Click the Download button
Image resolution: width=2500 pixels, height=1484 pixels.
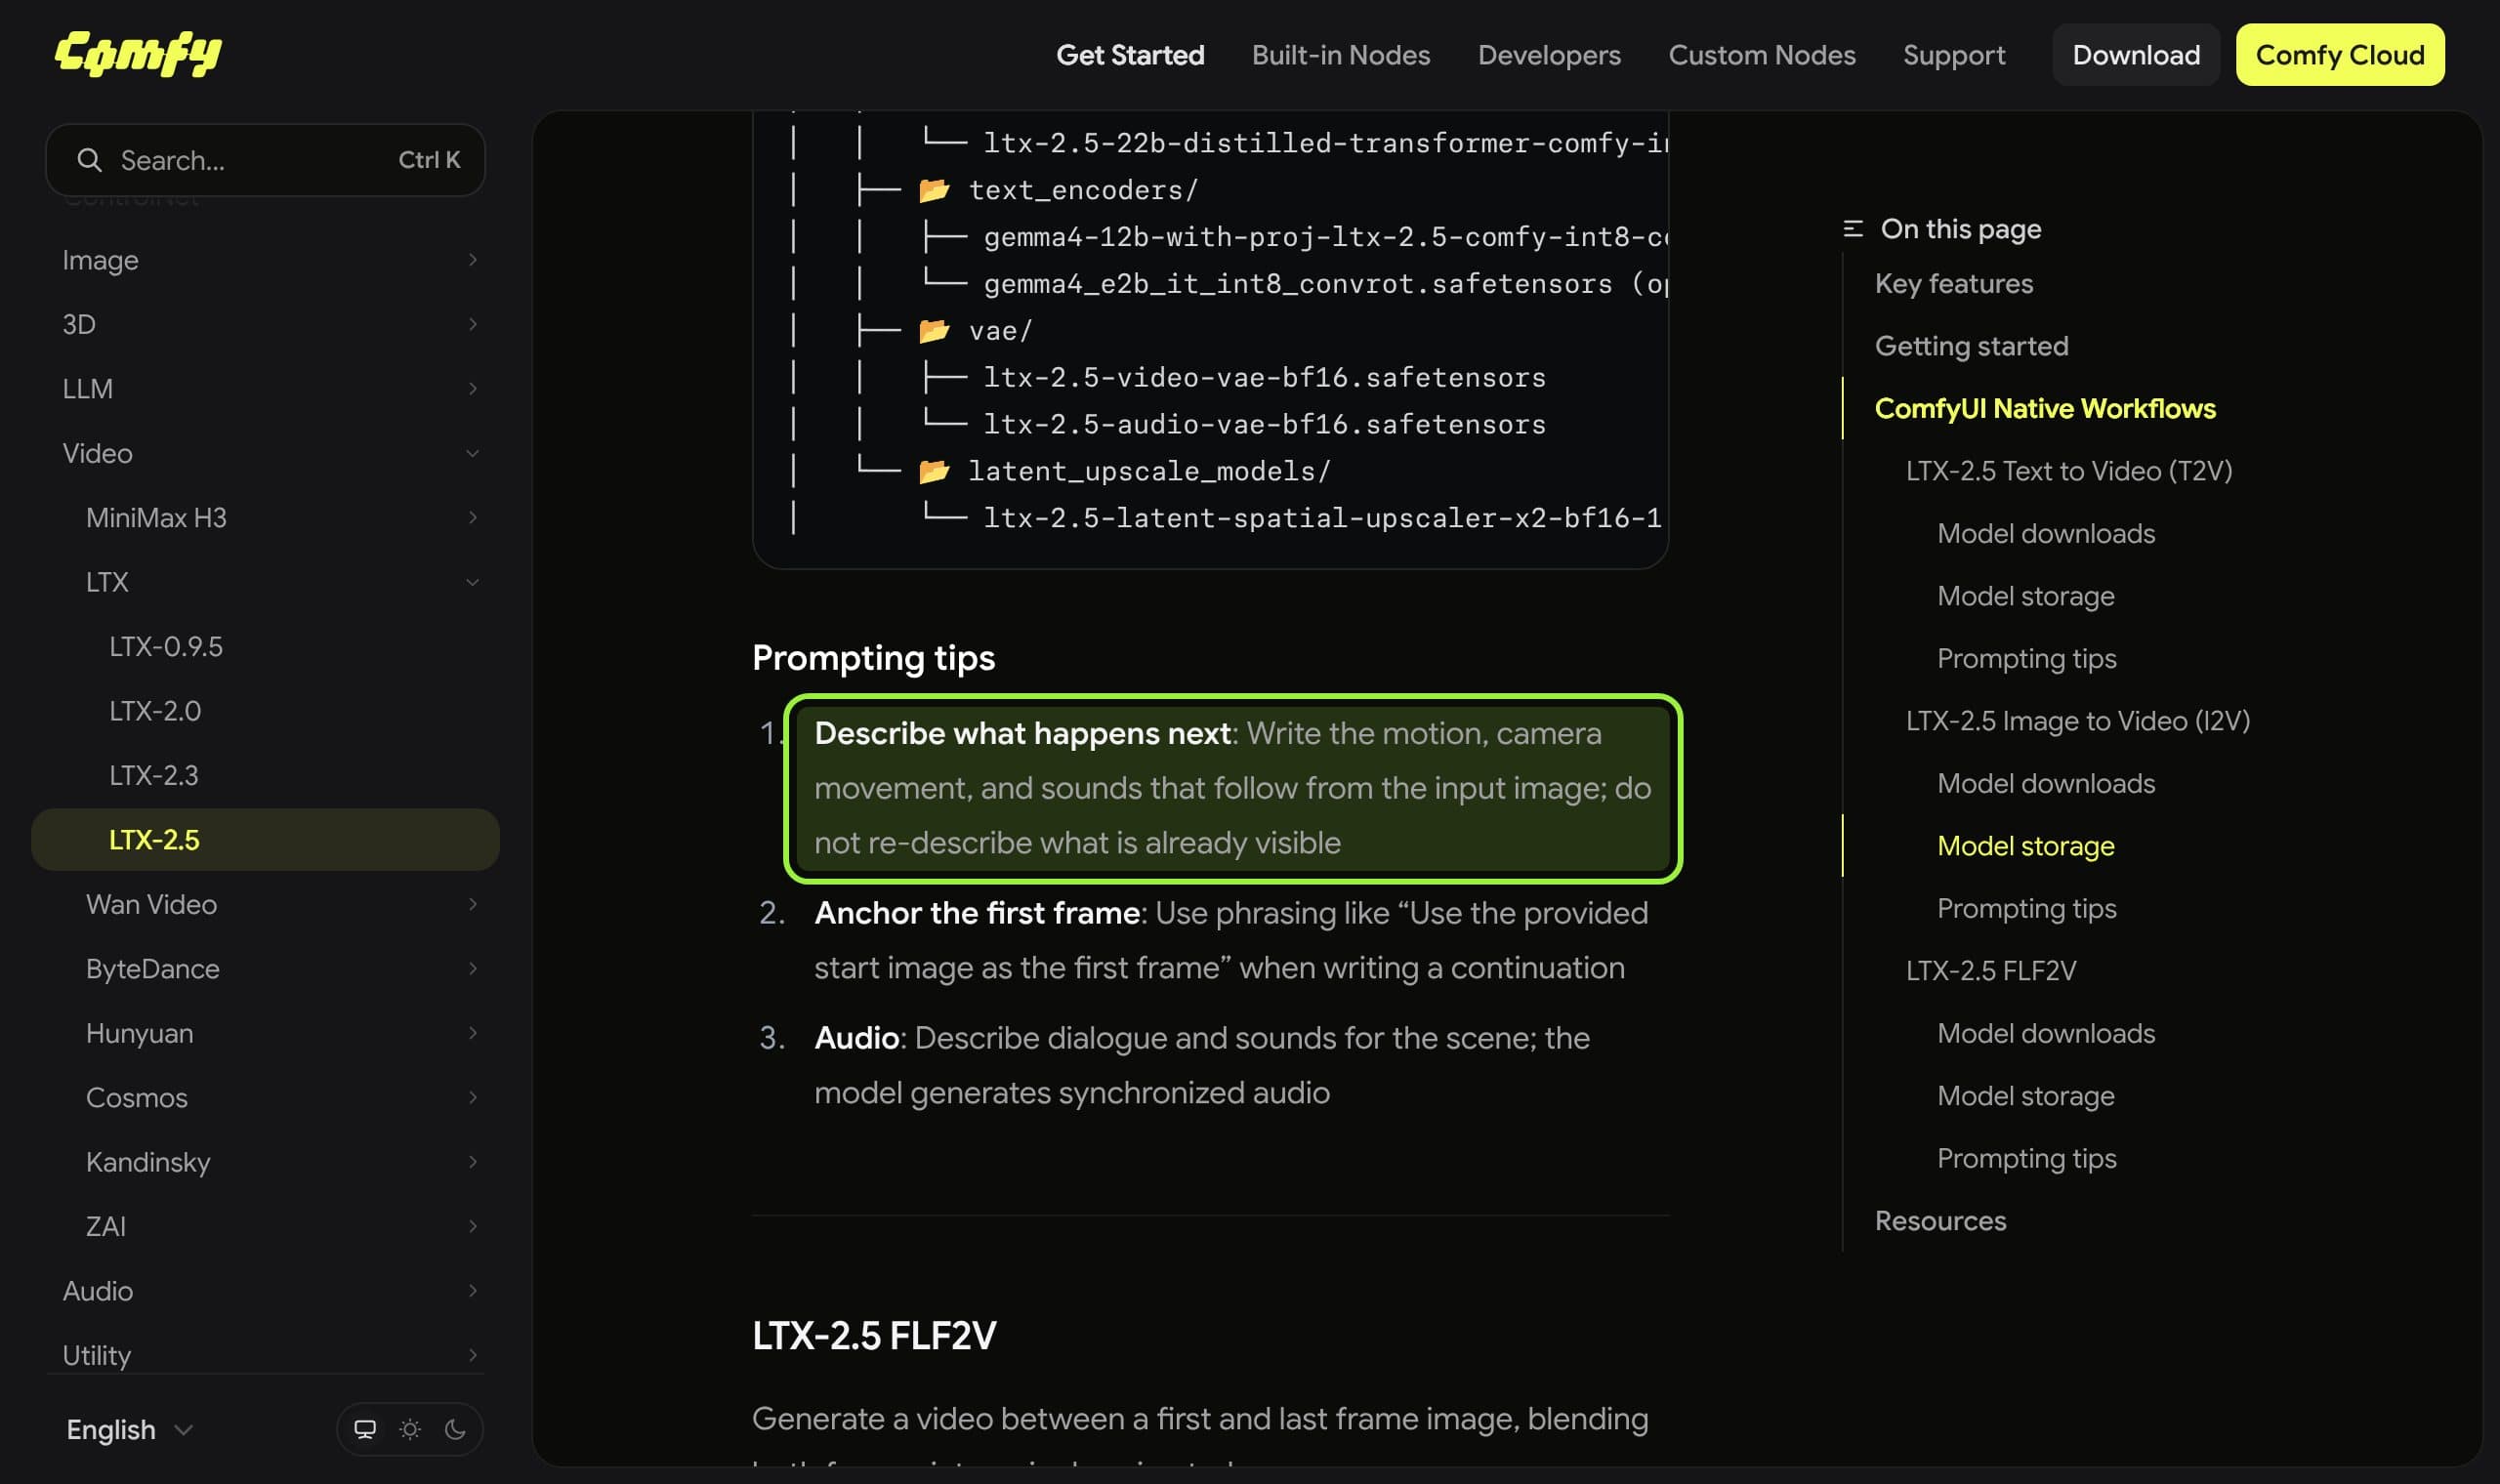point(2136,55)
